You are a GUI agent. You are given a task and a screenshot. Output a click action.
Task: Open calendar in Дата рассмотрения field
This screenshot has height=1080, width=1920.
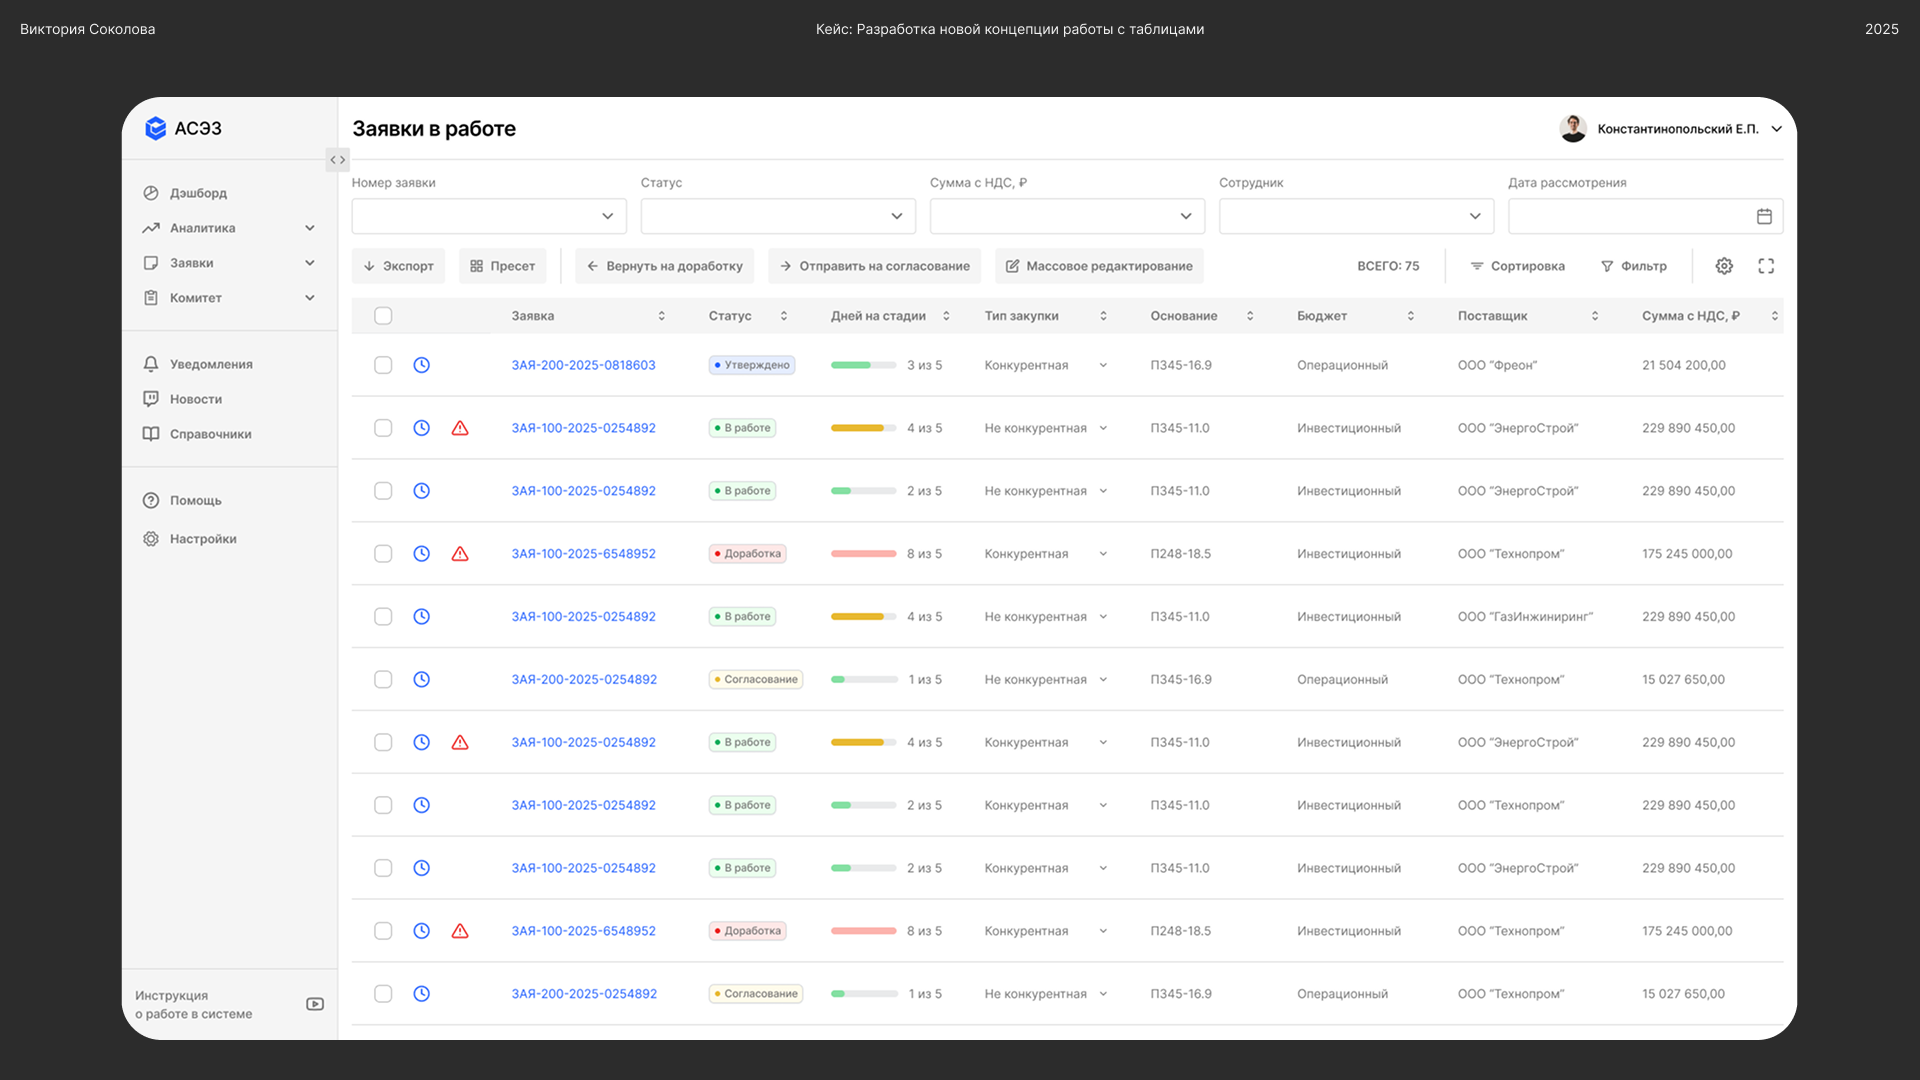(x=1764, y=216)
